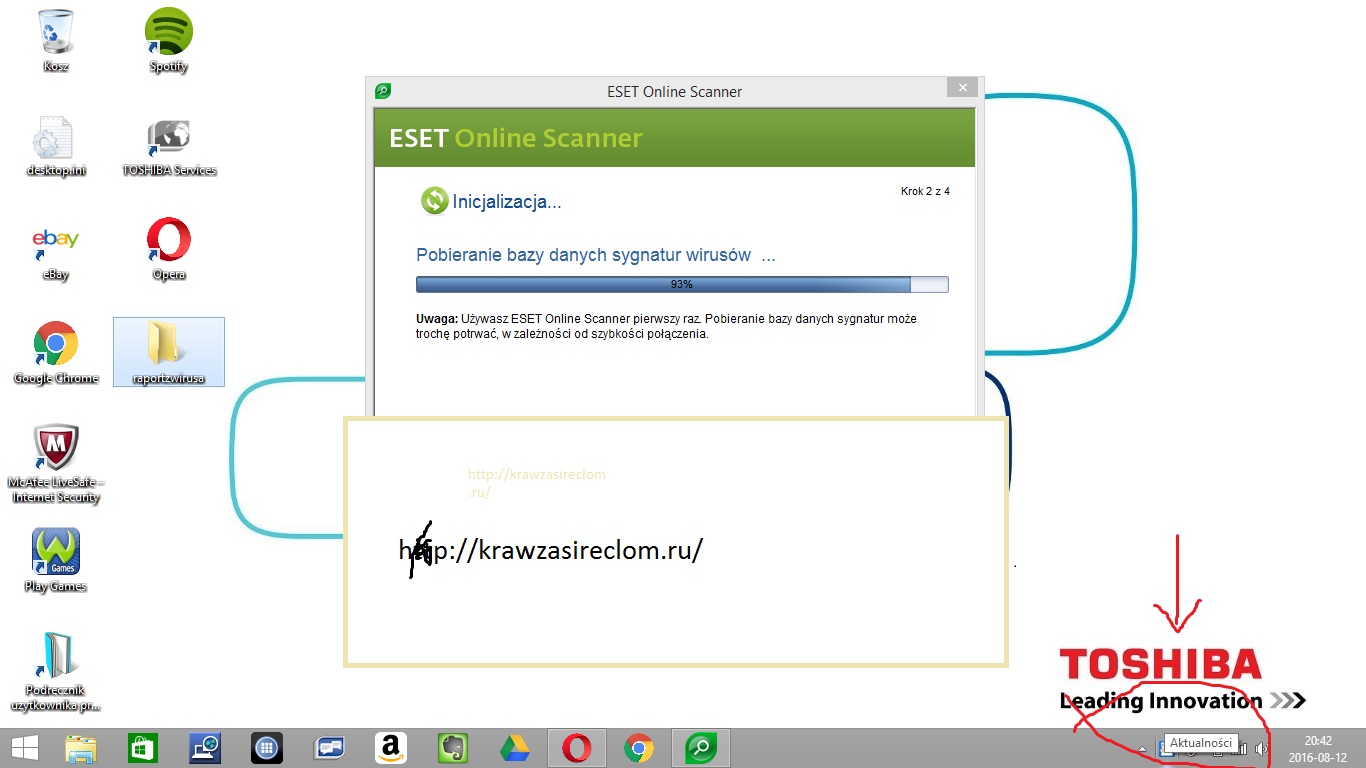The height and width of the screenshot is (768, 1366).
Task: Open Google Drive from the taskbar
Action: pyautogui.click(x=514, y=748)
